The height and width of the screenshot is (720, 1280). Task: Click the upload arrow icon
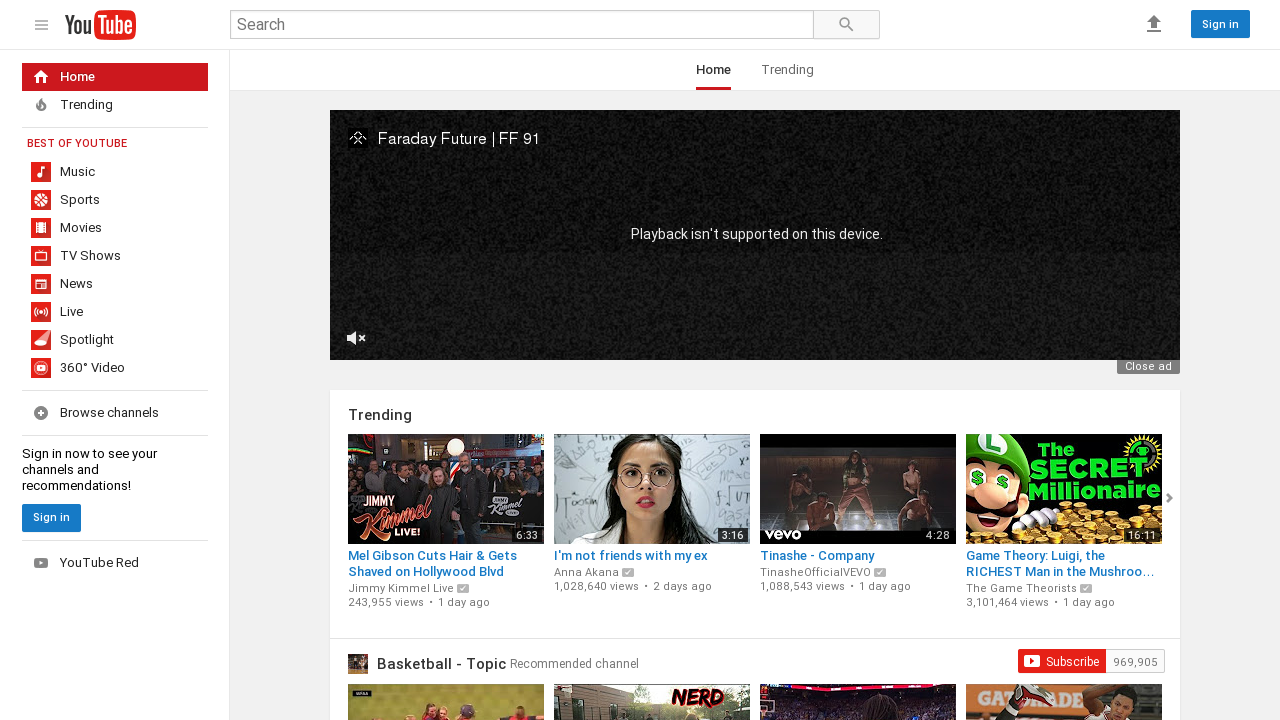pyautogui.click(x=1154, y=24)
